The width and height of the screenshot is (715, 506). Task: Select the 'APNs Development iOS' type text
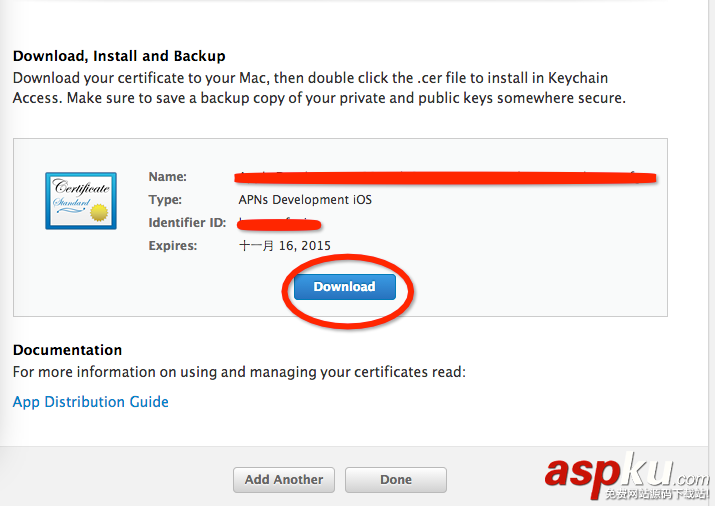click(x=305, y=200)
